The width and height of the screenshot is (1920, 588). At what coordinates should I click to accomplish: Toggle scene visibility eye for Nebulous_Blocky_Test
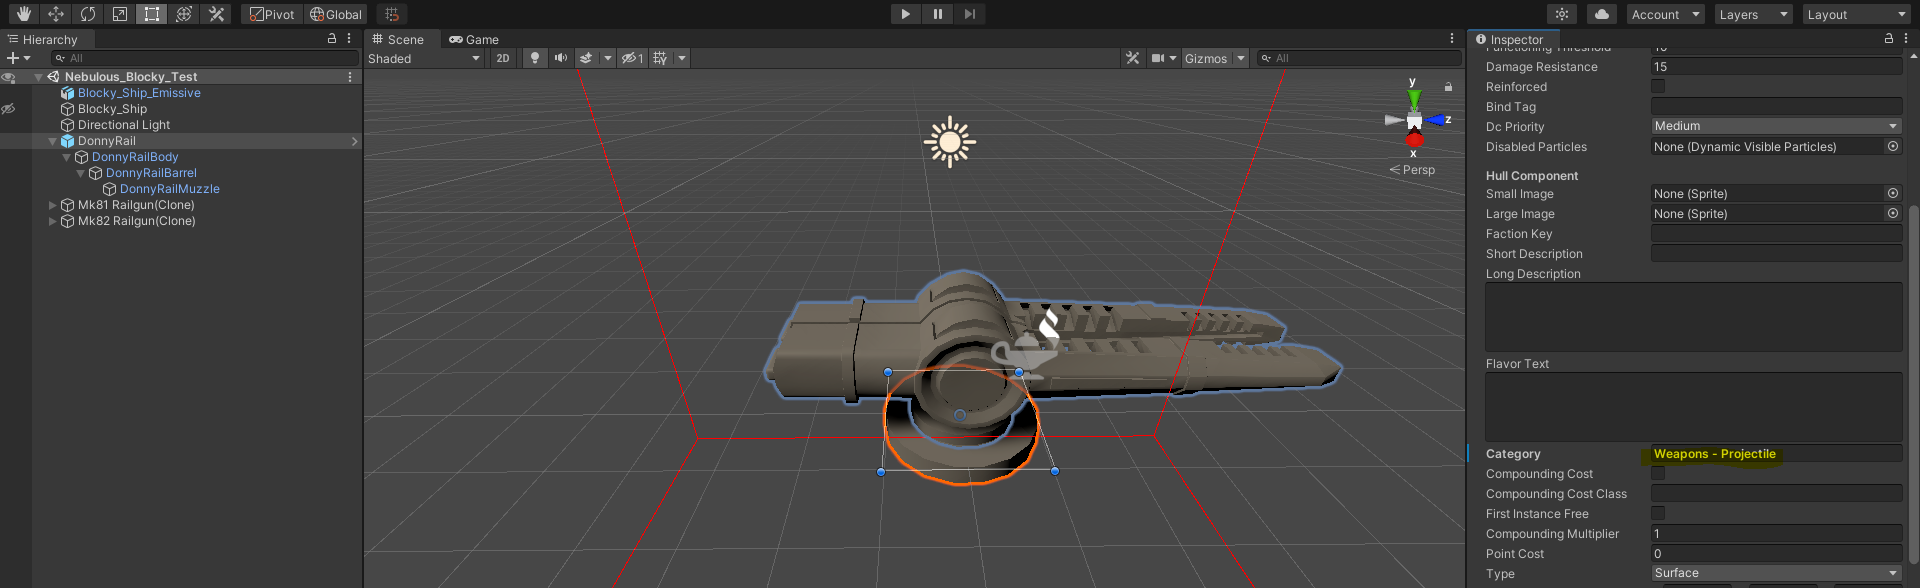8,77
